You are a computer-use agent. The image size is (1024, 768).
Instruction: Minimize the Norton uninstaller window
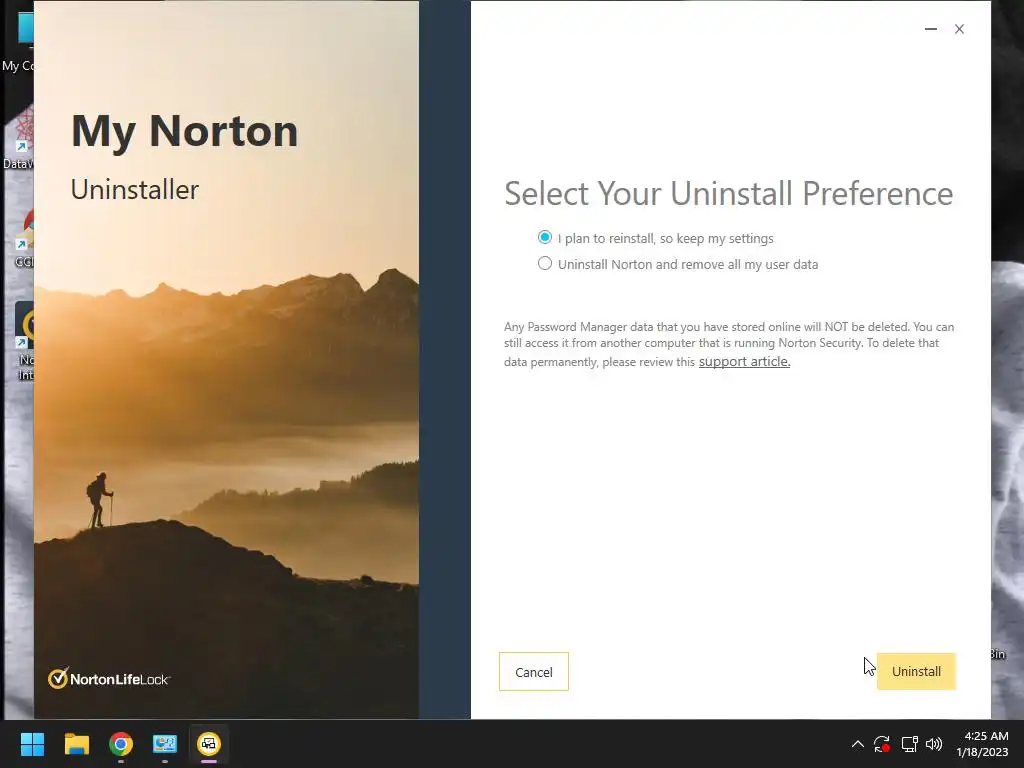click(931, 29)
